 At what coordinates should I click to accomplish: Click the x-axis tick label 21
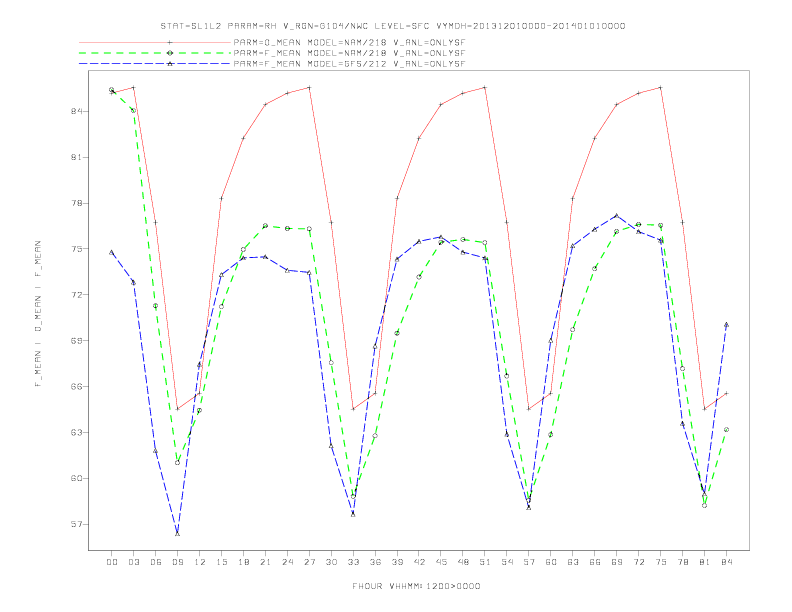click(265, 562)
